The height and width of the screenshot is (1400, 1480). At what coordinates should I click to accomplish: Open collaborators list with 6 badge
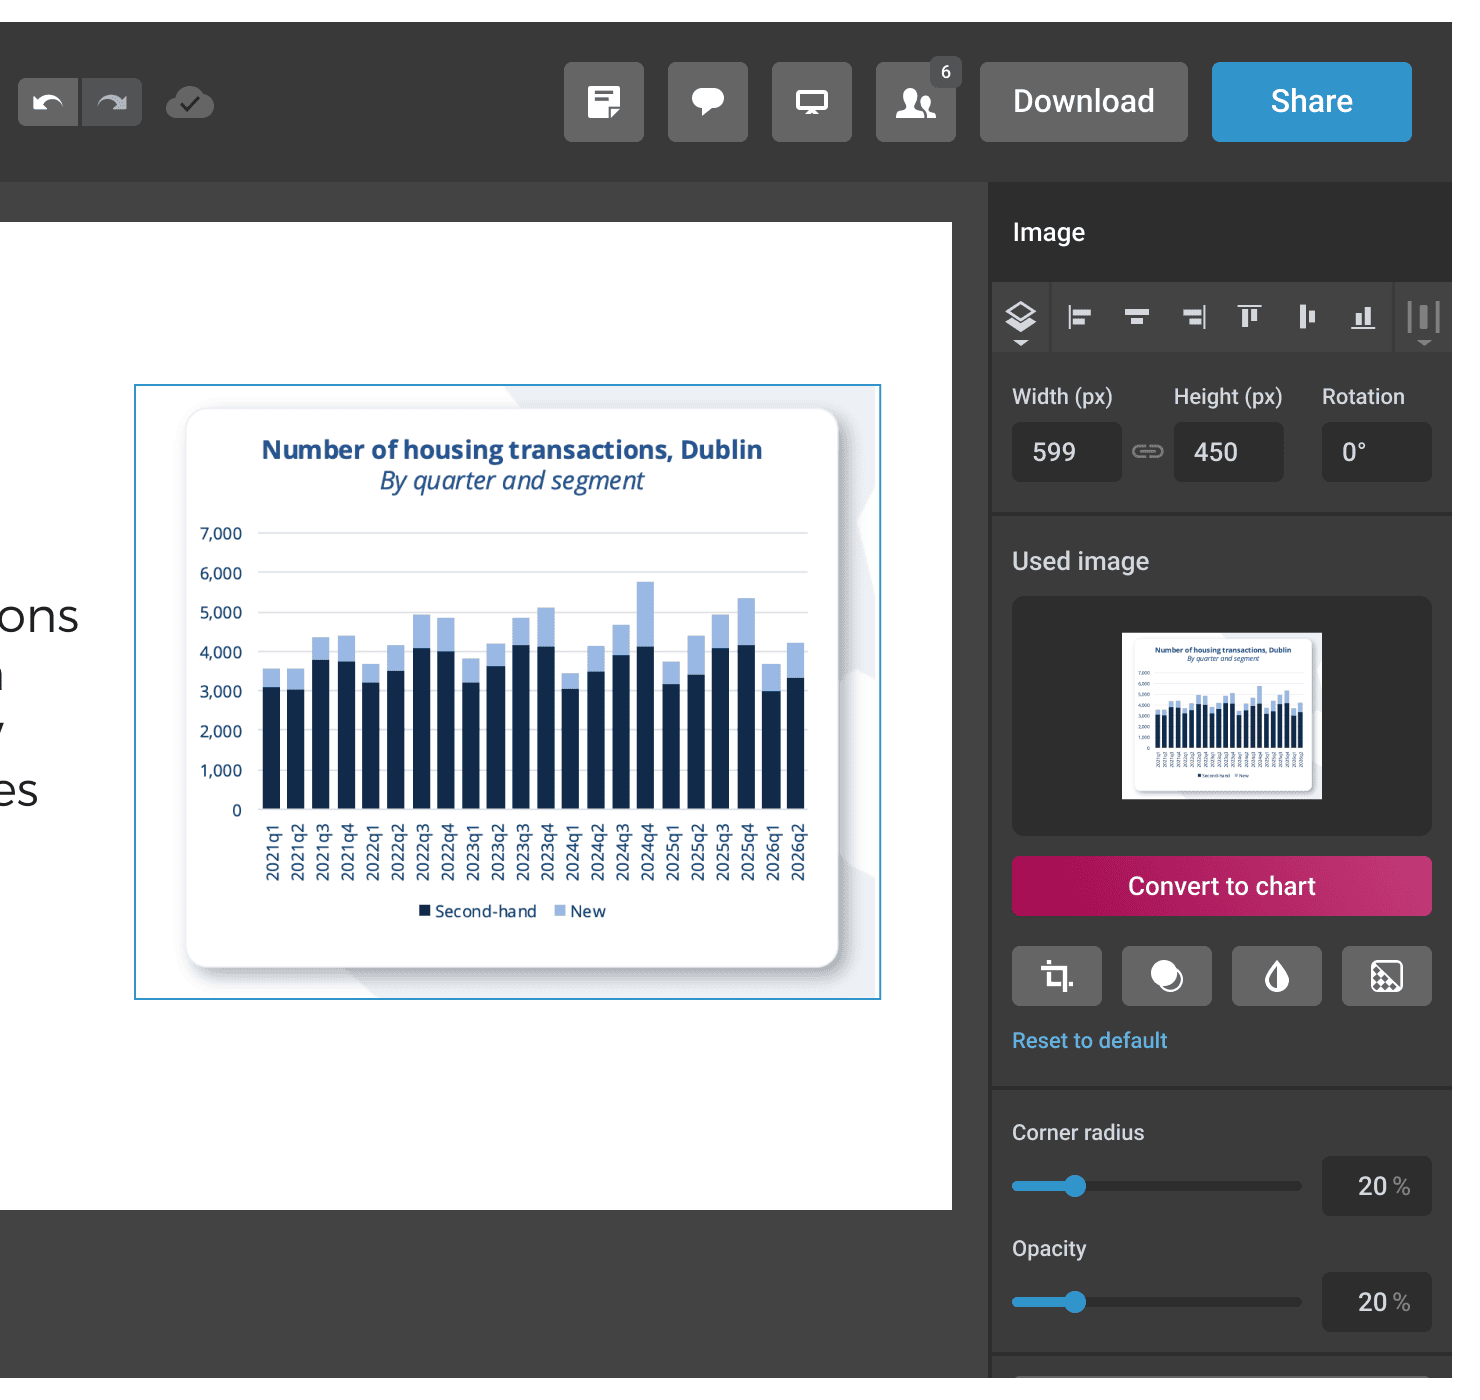point(916,102)
